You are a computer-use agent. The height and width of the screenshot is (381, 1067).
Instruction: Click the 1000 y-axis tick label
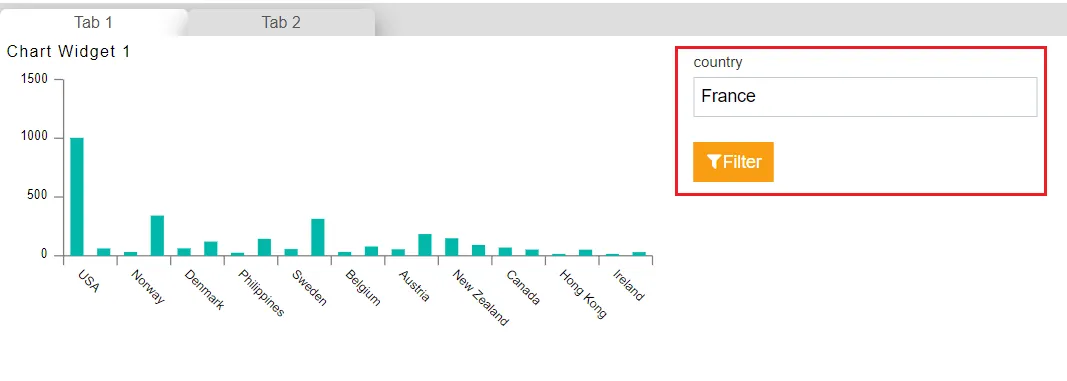pos(35,137)
